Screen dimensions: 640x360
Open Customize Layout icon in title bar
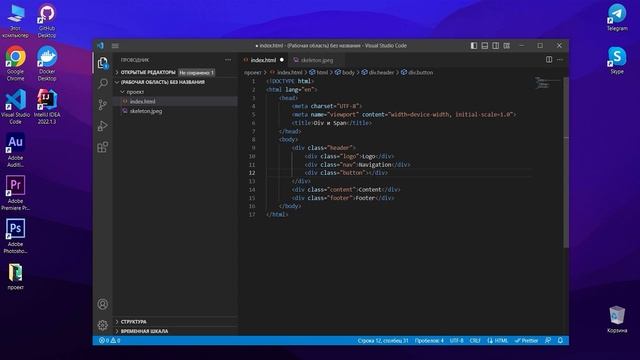coord(507,46)
